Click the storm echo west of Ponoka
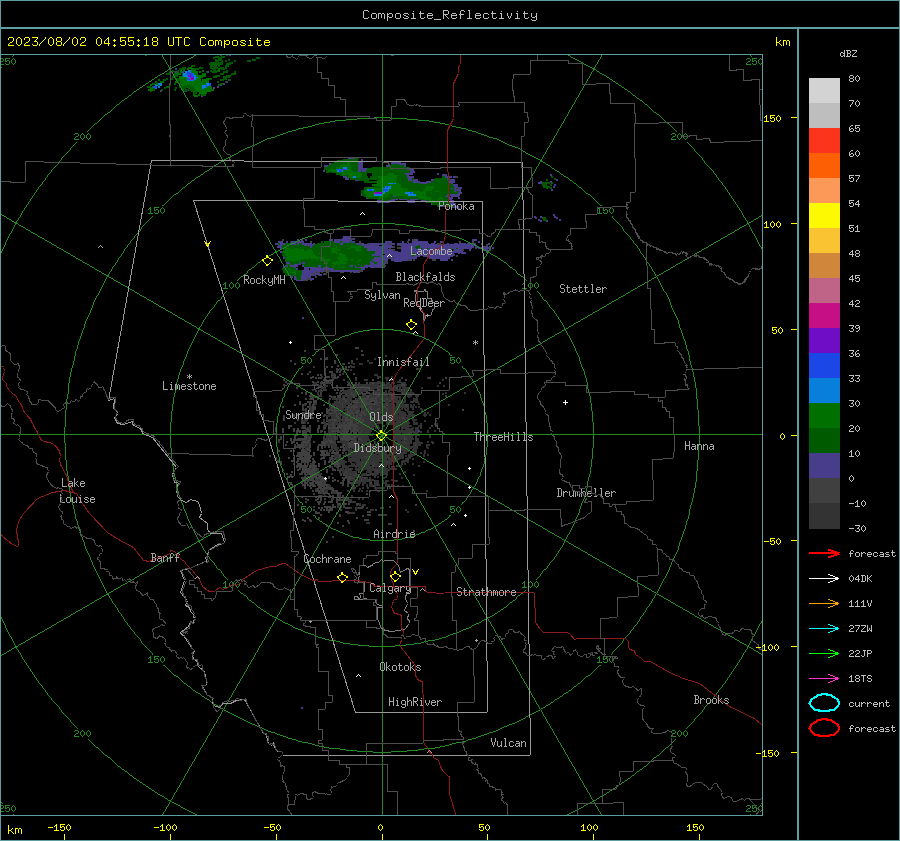900x841 pixels. click(x=393, y=180)
